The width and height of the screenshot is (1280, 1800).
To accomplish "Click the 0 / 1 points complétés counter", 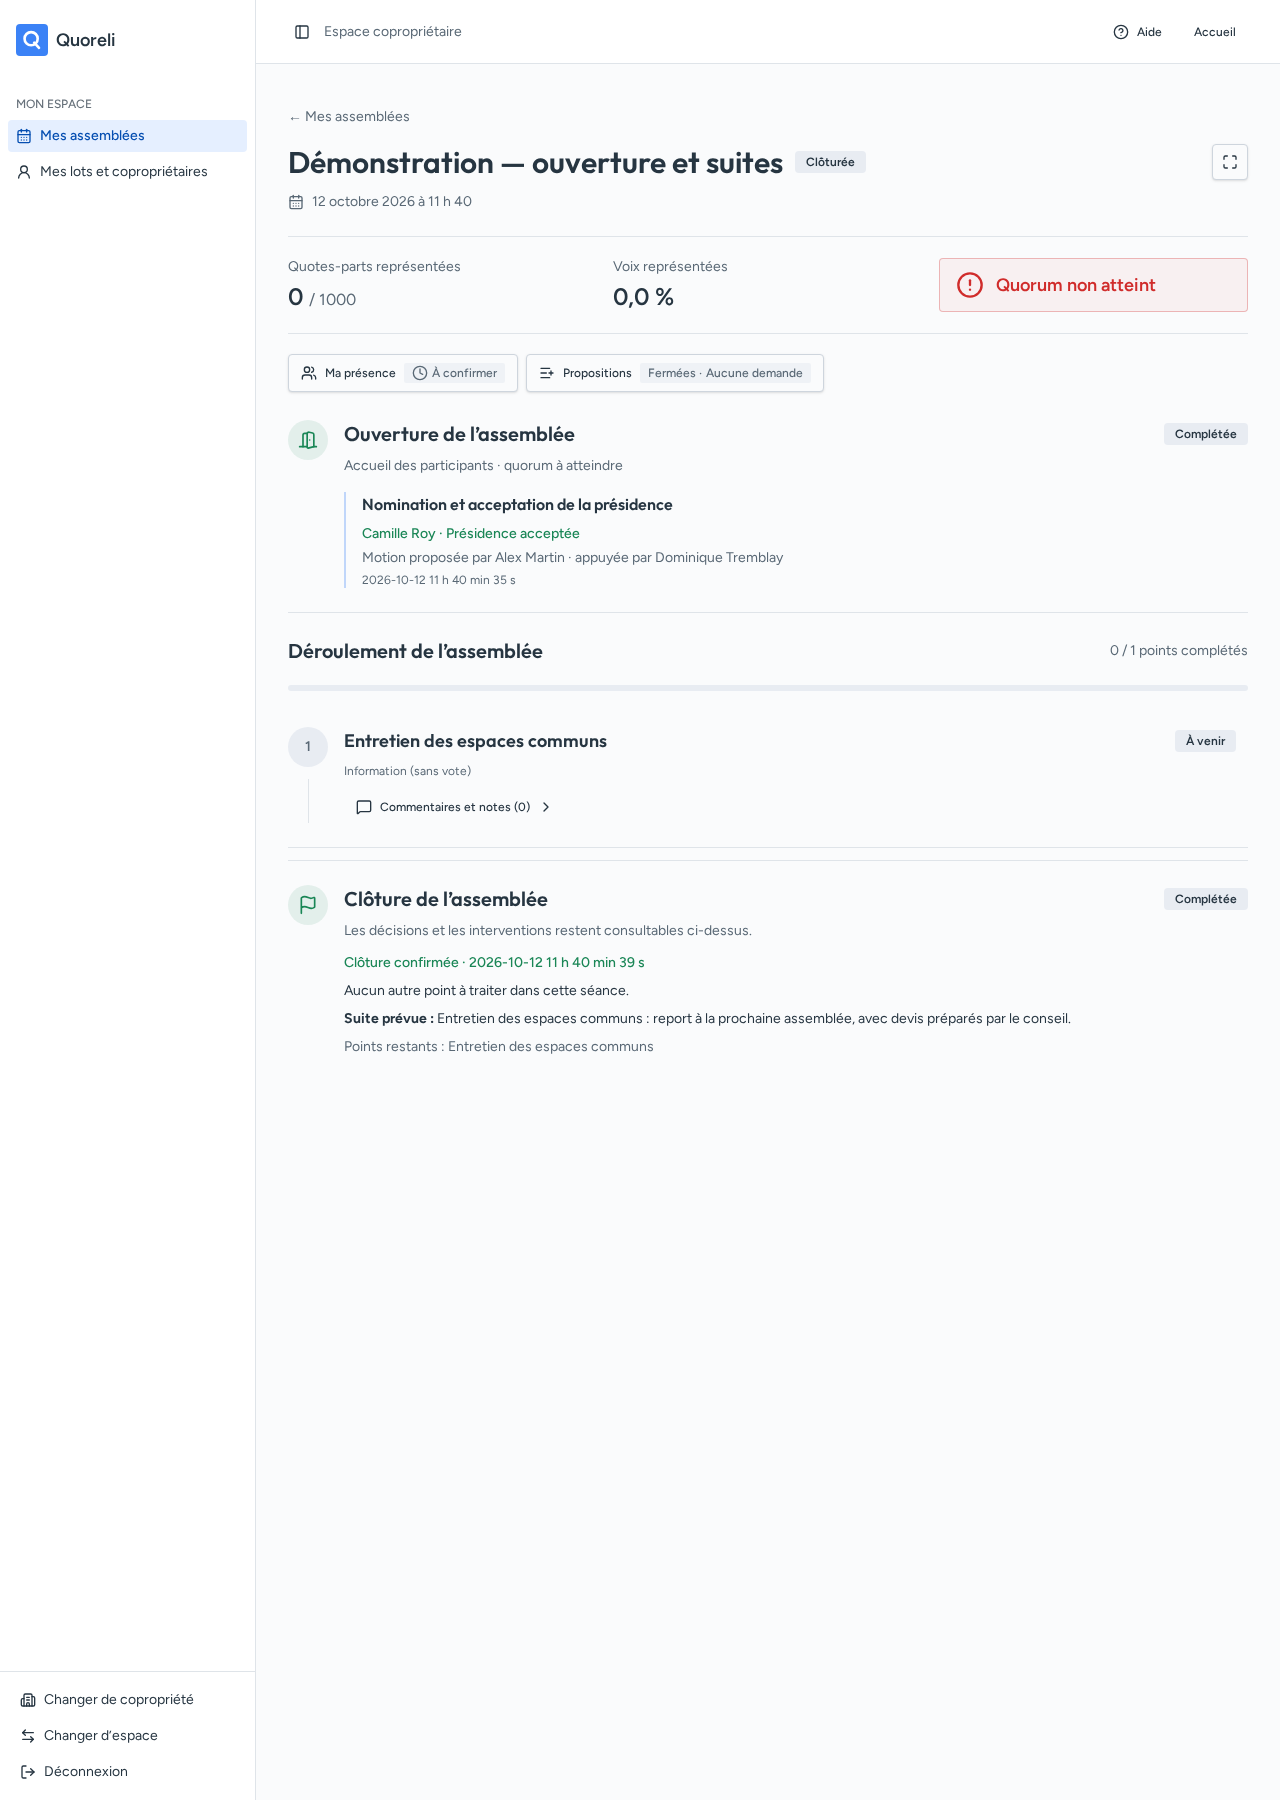I will [1178, 651].
